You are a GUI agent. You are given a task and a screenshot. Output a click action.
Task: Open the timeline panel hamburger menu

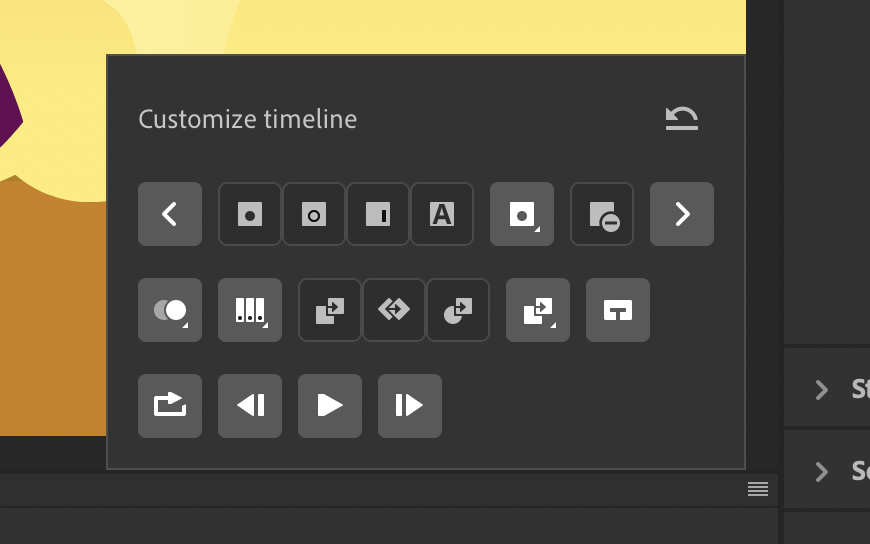click(x=758, y=488)
